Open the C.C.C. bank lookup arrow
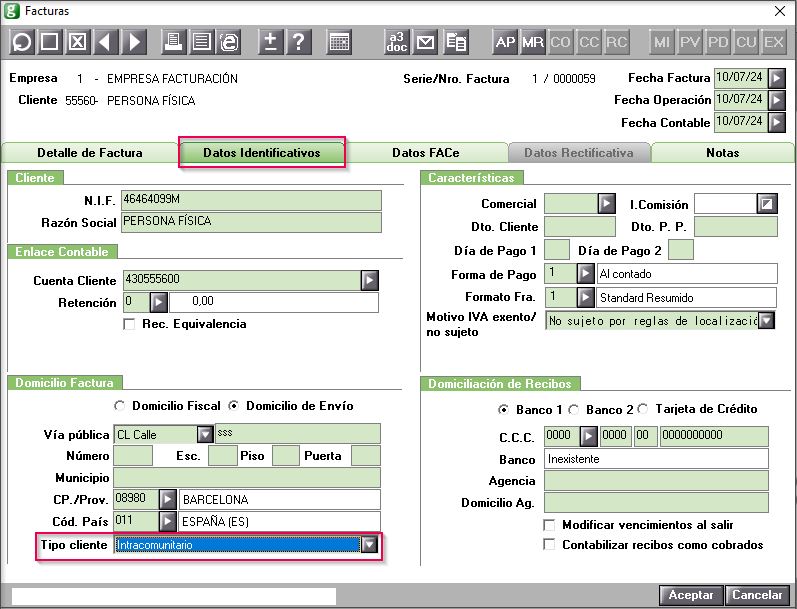797x609 pixels. (x=588, y=436)
